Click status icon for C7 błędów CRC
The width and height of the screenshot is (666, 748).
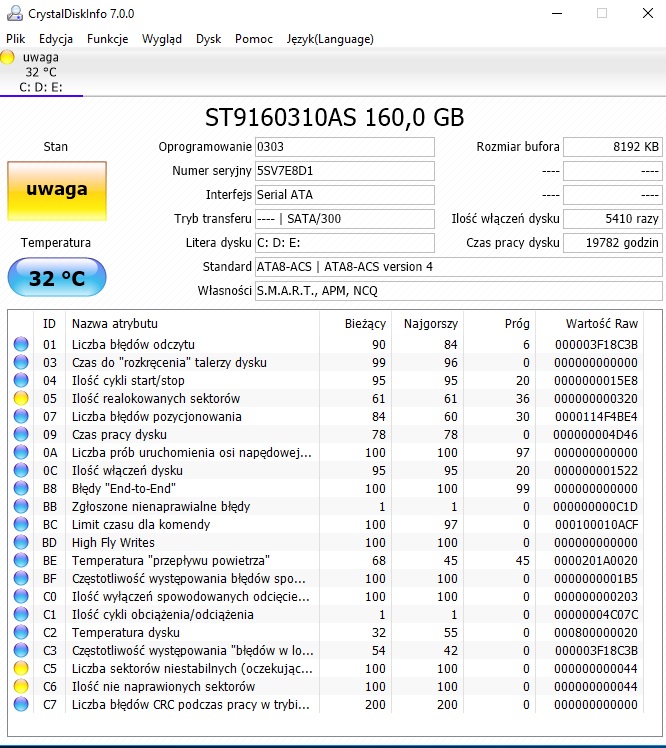(21, 704)
